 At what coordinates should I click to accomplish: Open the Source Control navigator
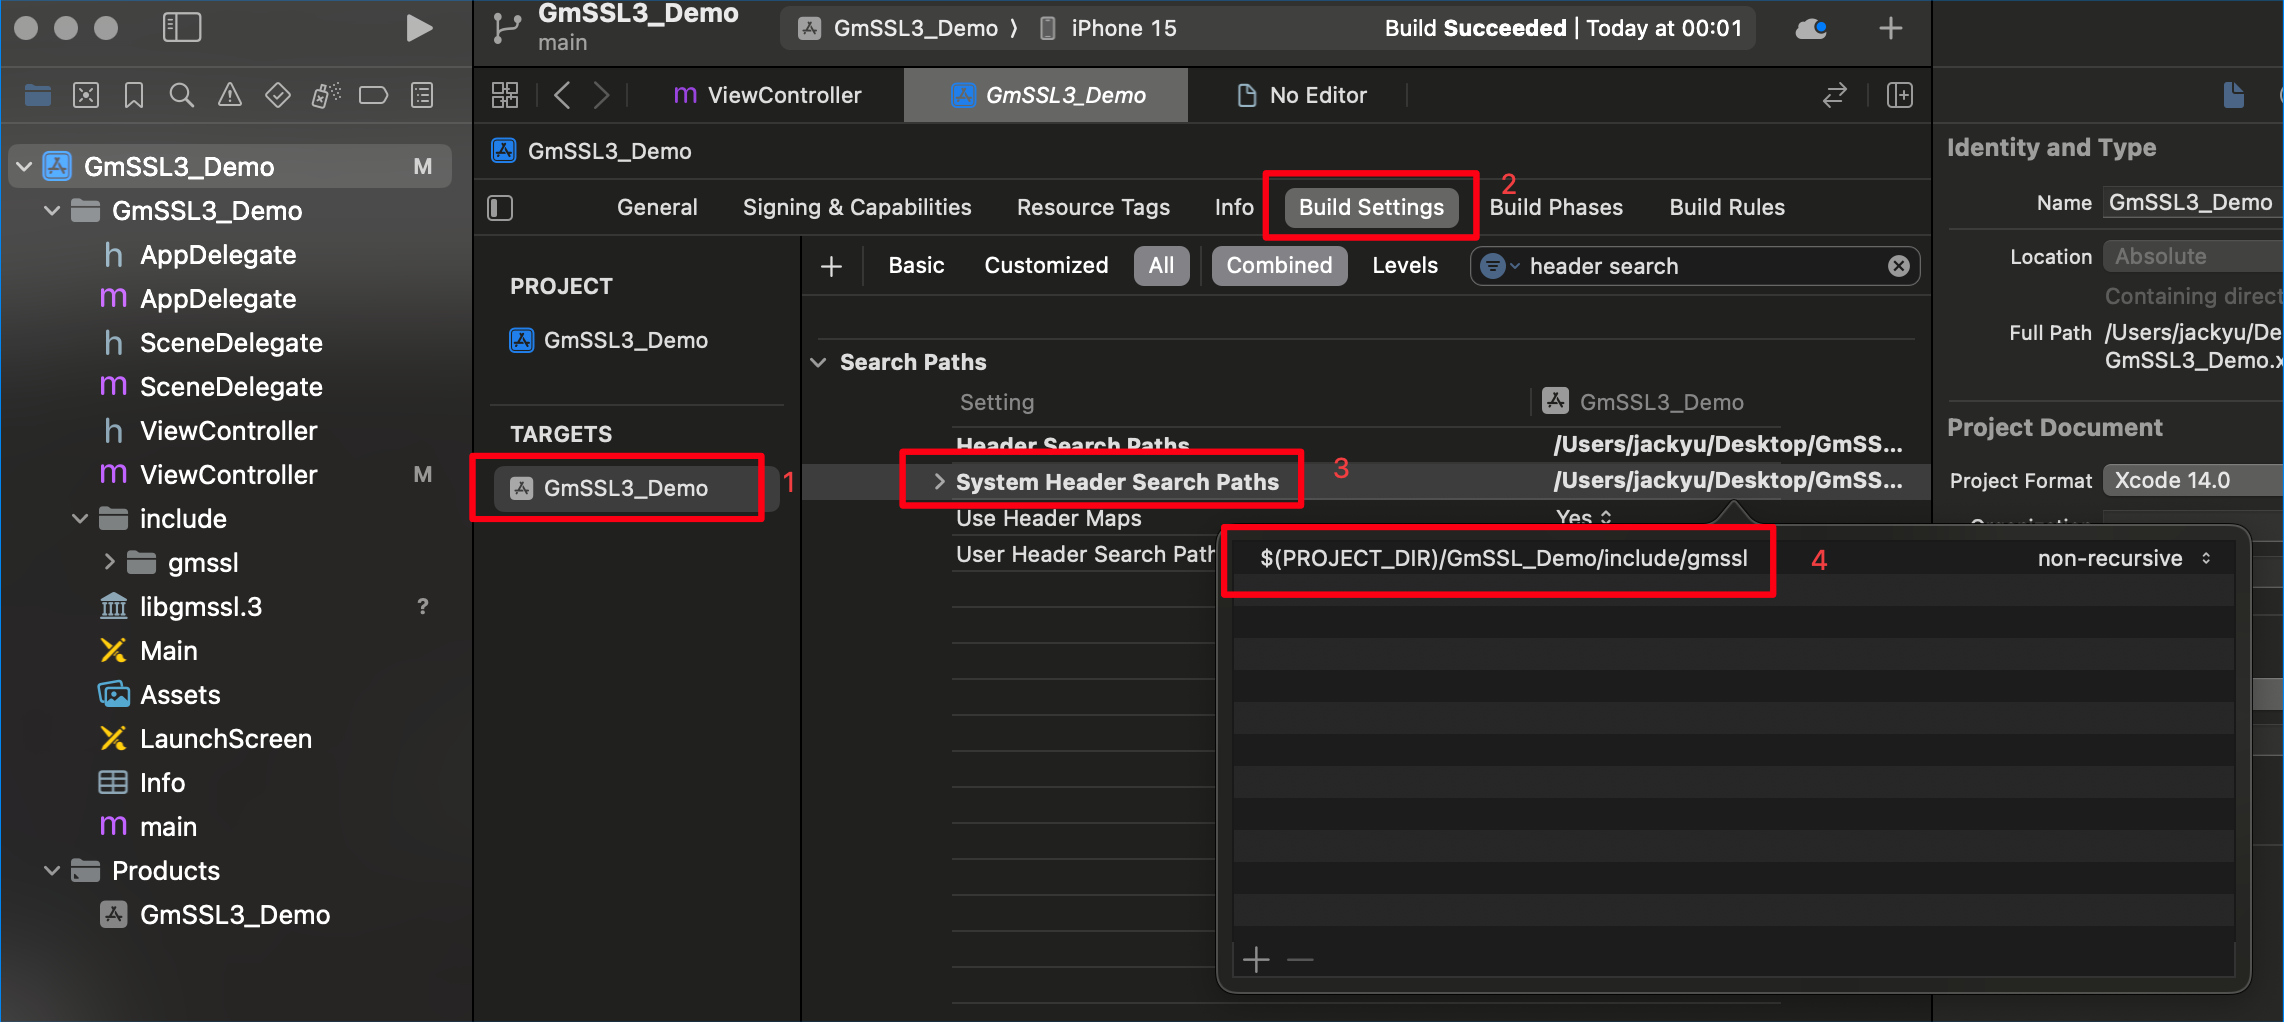coord(86,95)
